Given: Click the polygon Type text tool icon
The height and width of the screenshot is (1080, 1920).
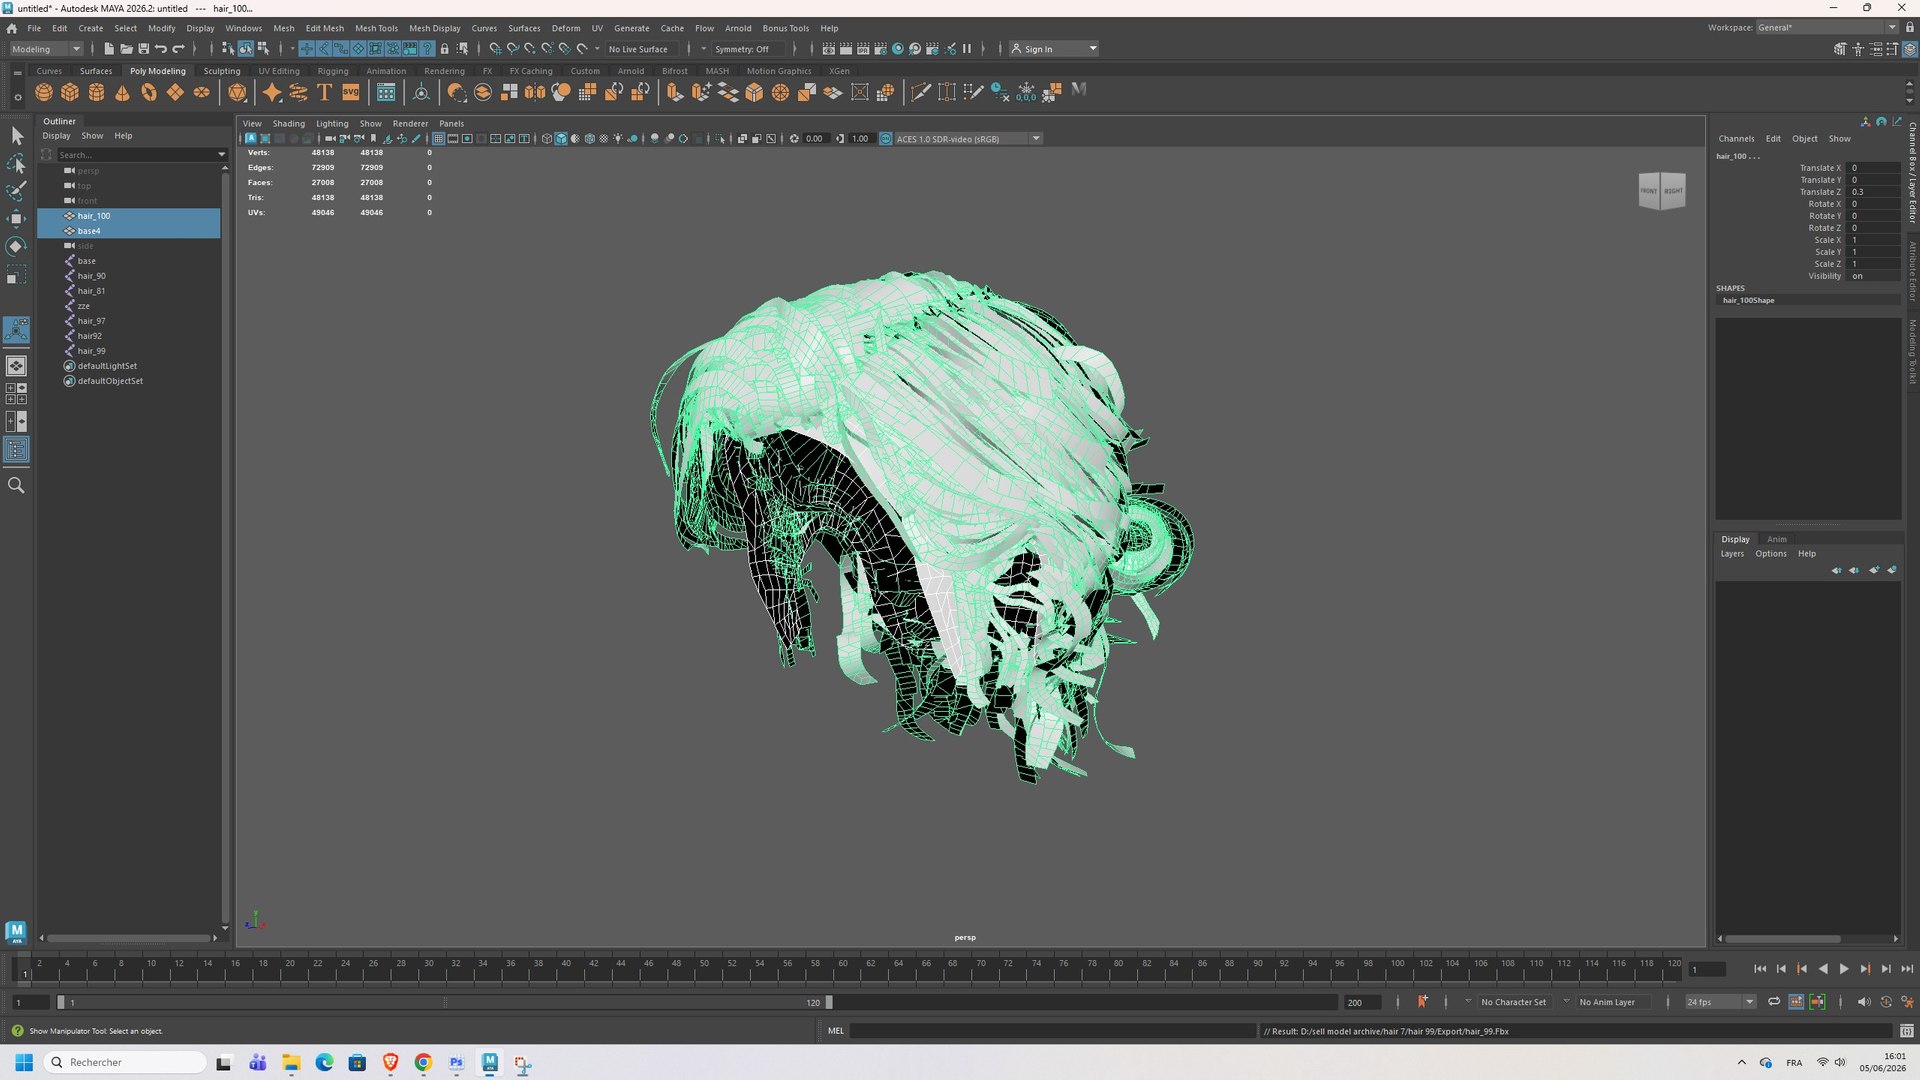Looking at the screenshot, I should click(x=324, y=92).
